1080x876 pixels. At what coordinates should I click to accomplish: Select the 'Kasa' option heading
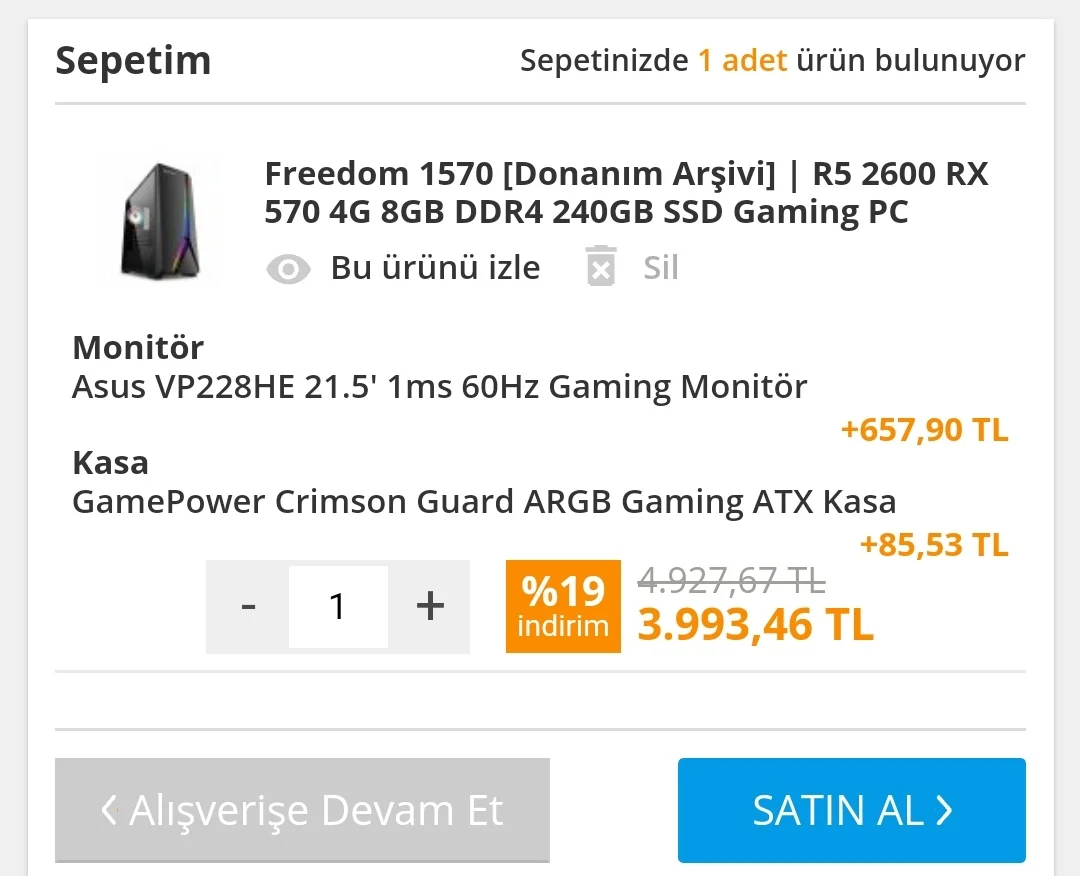pyautogui.click(x=110, y=463)
